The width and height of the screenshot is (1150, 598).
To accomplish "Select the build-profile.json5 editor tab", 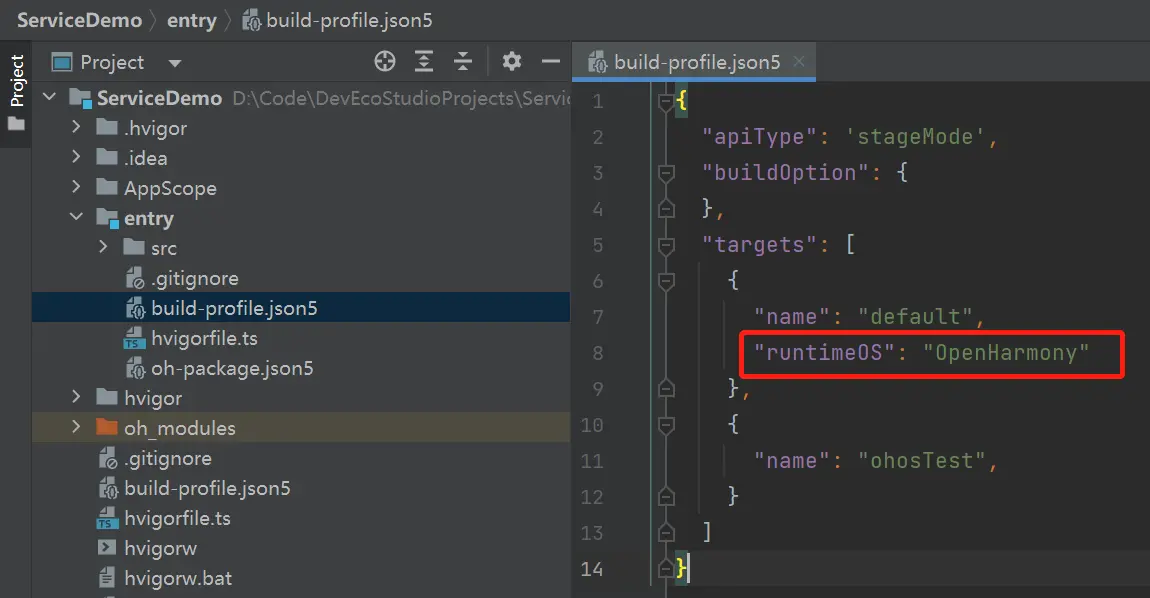I will click(693, 62).
